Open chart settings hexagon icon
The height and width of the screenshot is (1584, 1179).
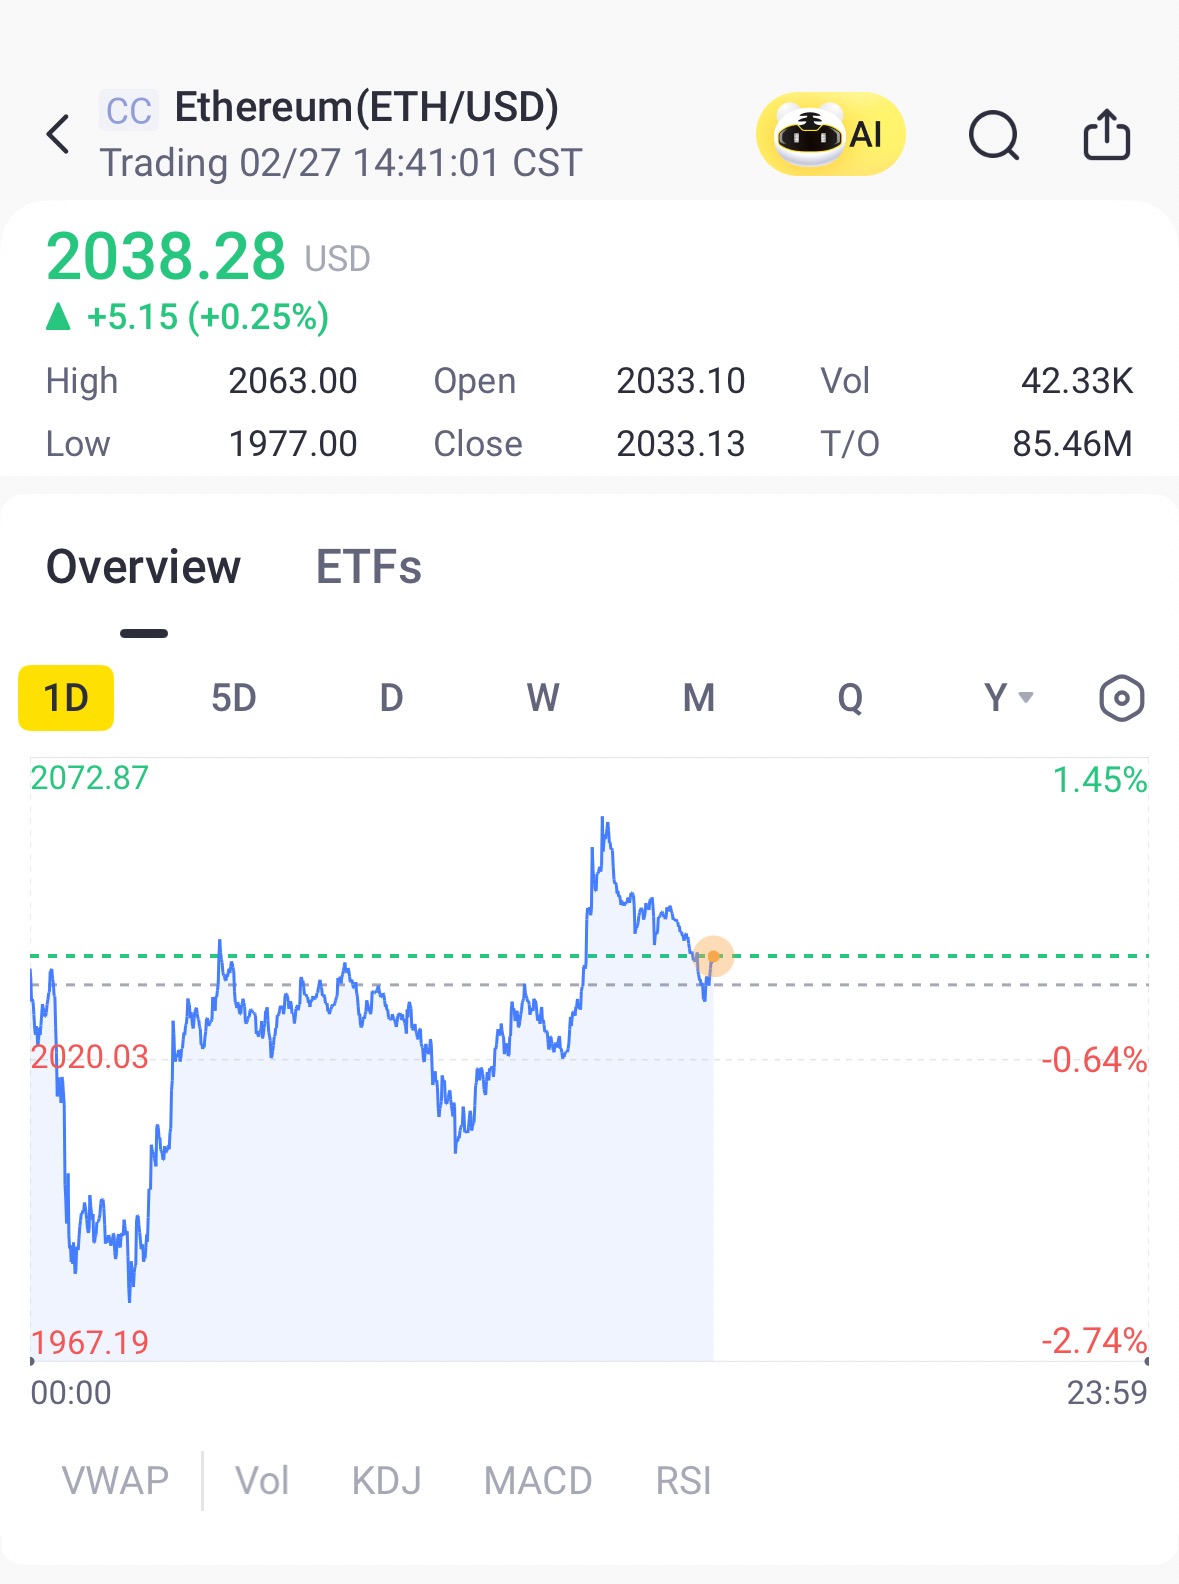click(1121, 698)
